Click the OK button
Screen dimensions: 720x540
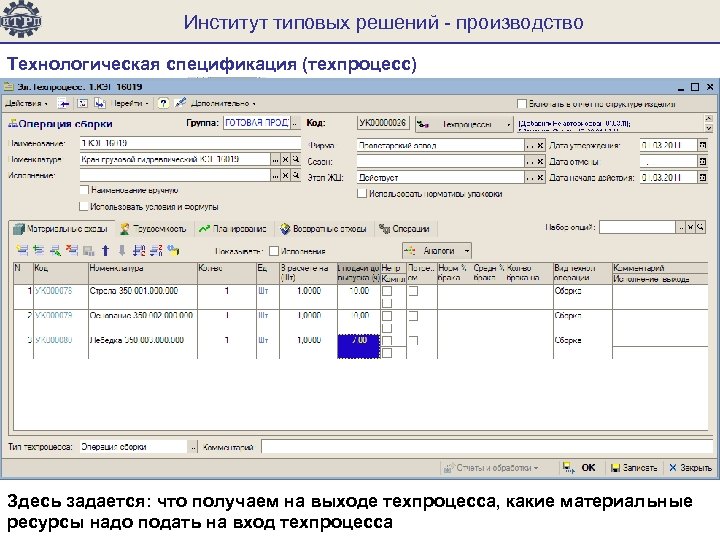579,467
